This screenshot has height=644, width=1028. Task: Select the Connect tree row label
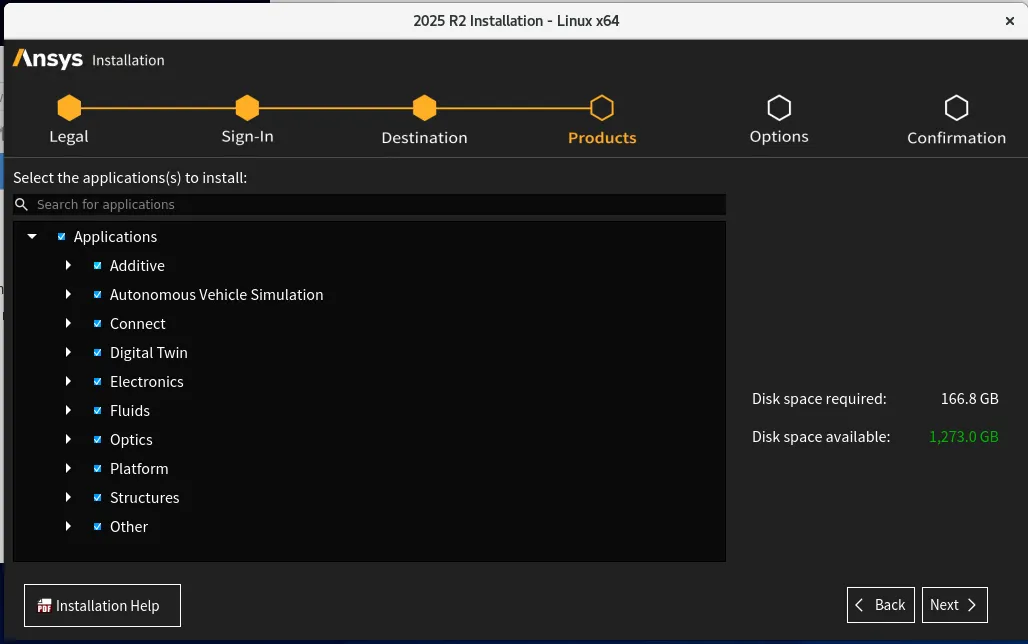pos(138,323)
